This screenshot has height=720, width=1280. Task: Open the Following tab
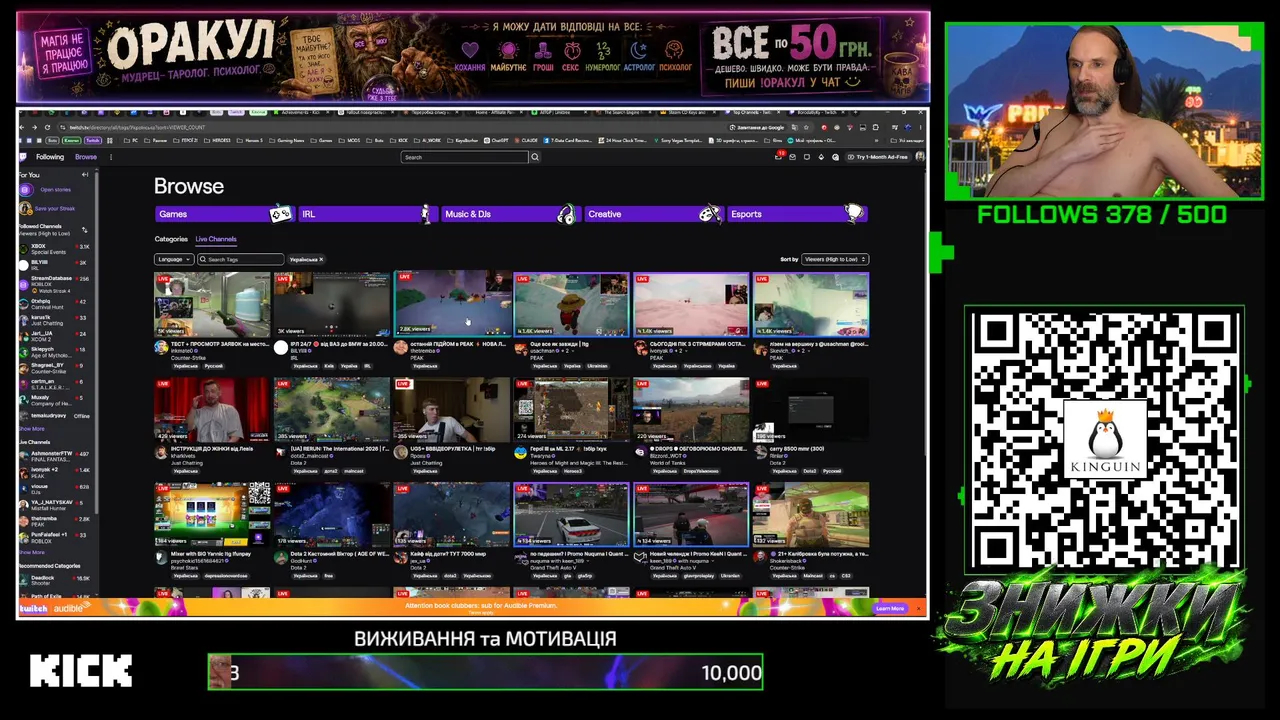click(x=50, y=157)
